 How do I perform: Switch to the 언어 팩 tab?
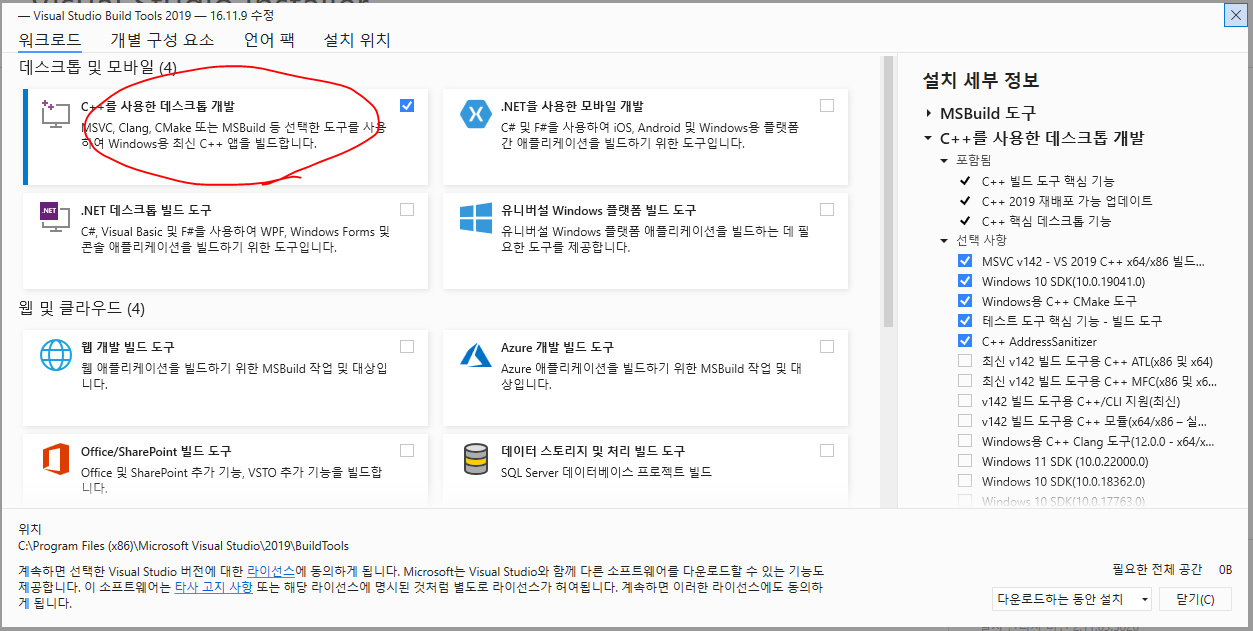tap(269, 40)
